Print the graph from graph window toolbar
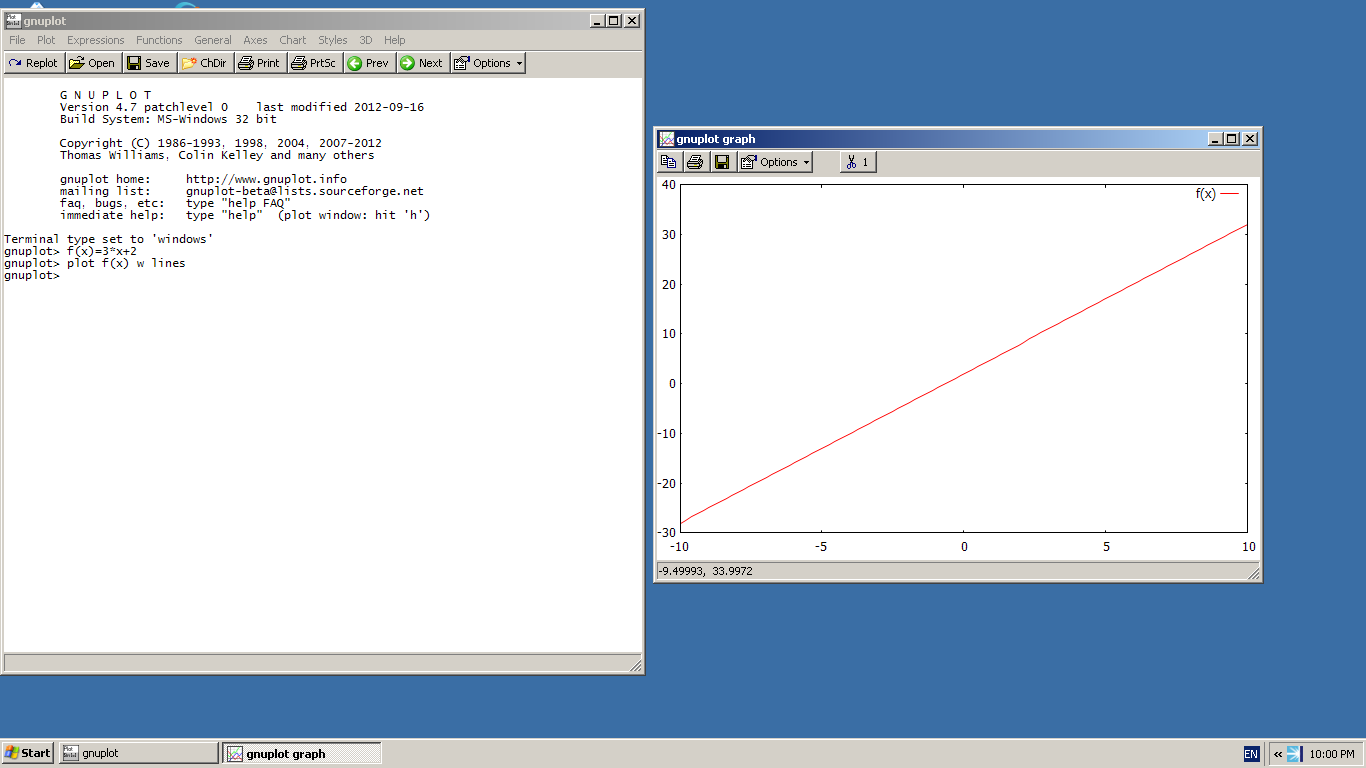1366x768 pixels. click(695, 162)
